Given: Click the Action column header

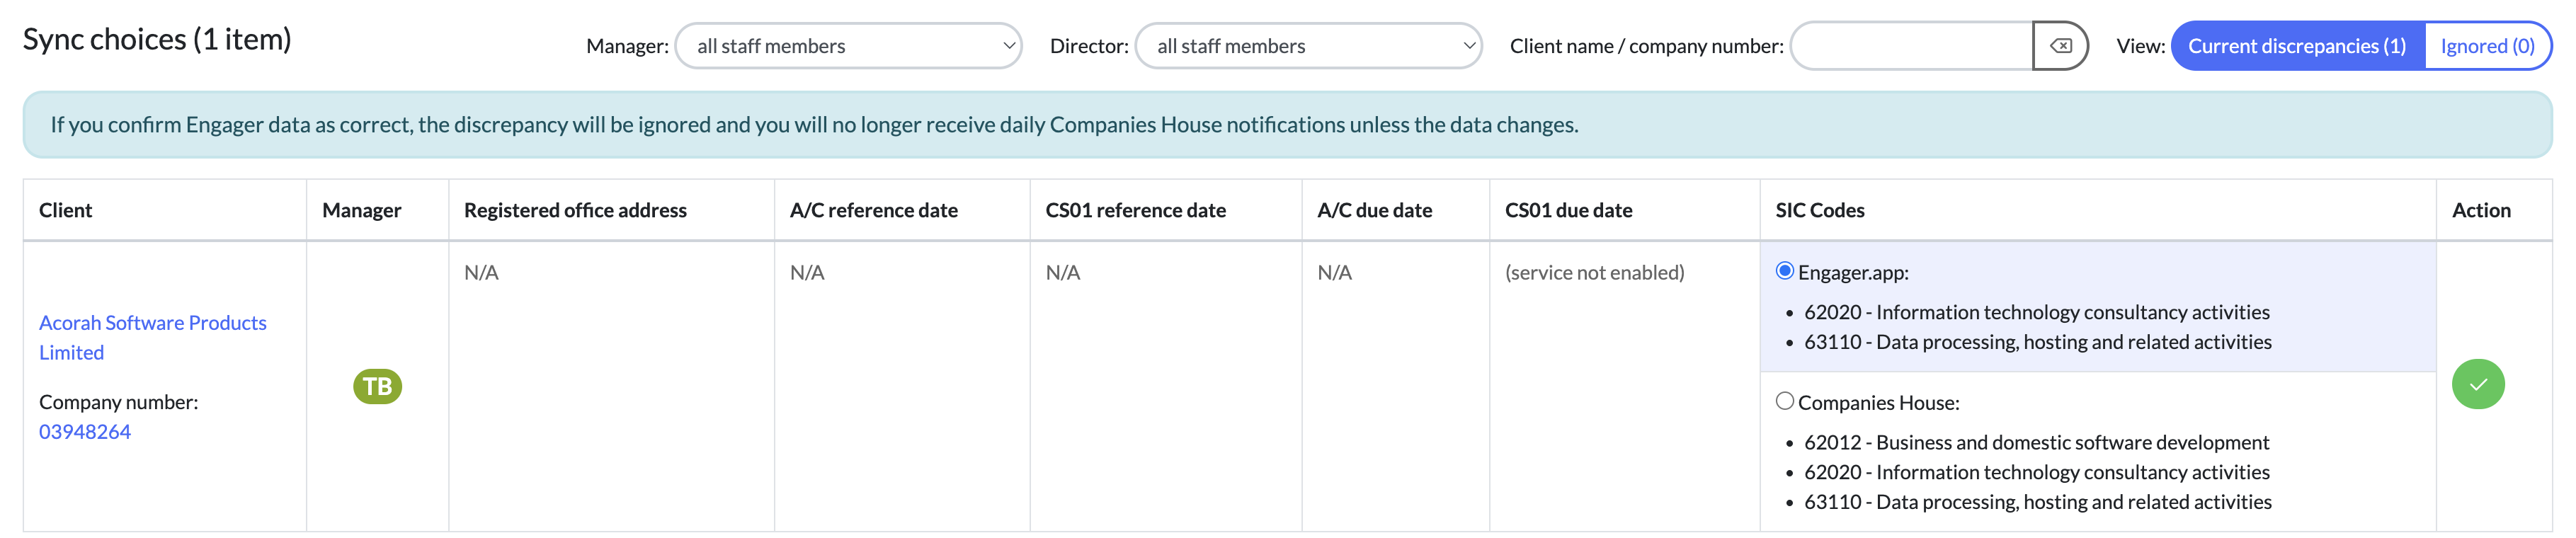Looking at the screenshot, I should pyautogui.click(x=2480, y=210).
